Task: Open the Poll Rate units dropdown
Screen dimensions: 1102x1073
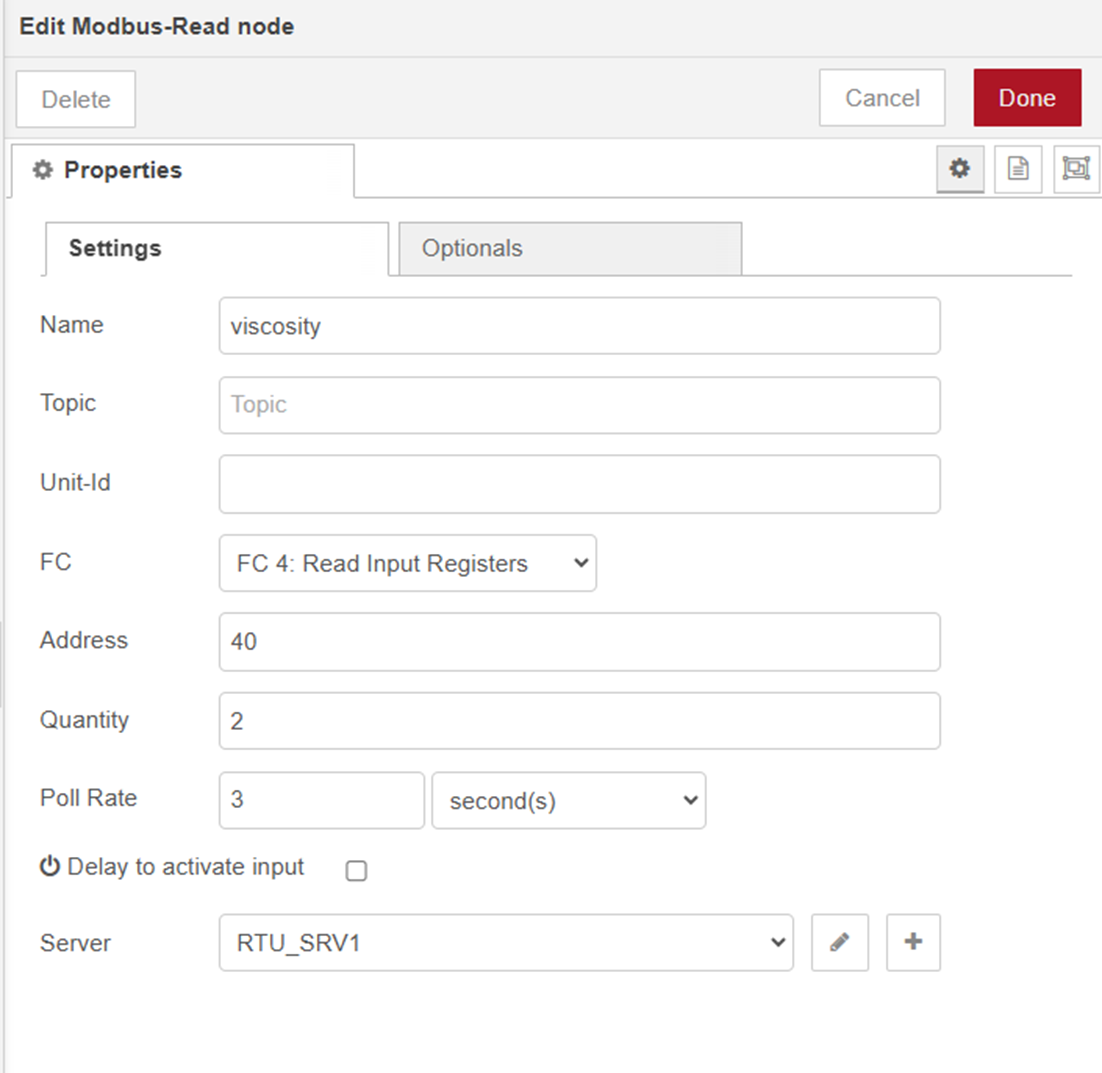Action: tap(568, 800)
